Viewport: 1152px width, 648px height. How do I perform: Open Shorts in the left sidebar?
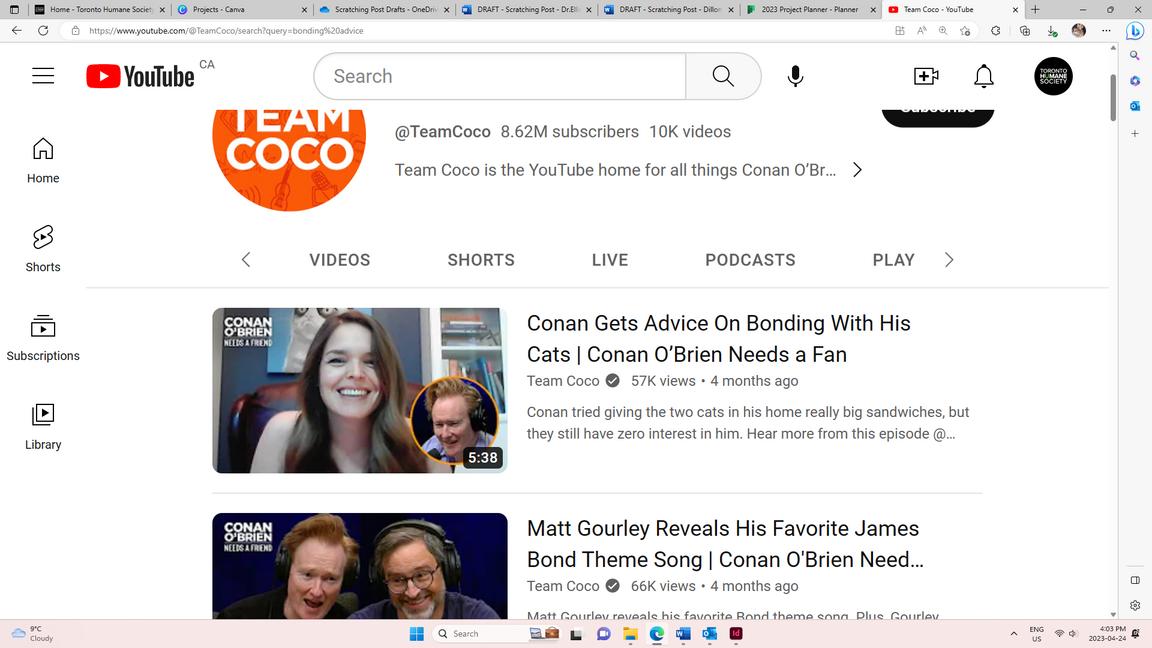click(43, 249)
